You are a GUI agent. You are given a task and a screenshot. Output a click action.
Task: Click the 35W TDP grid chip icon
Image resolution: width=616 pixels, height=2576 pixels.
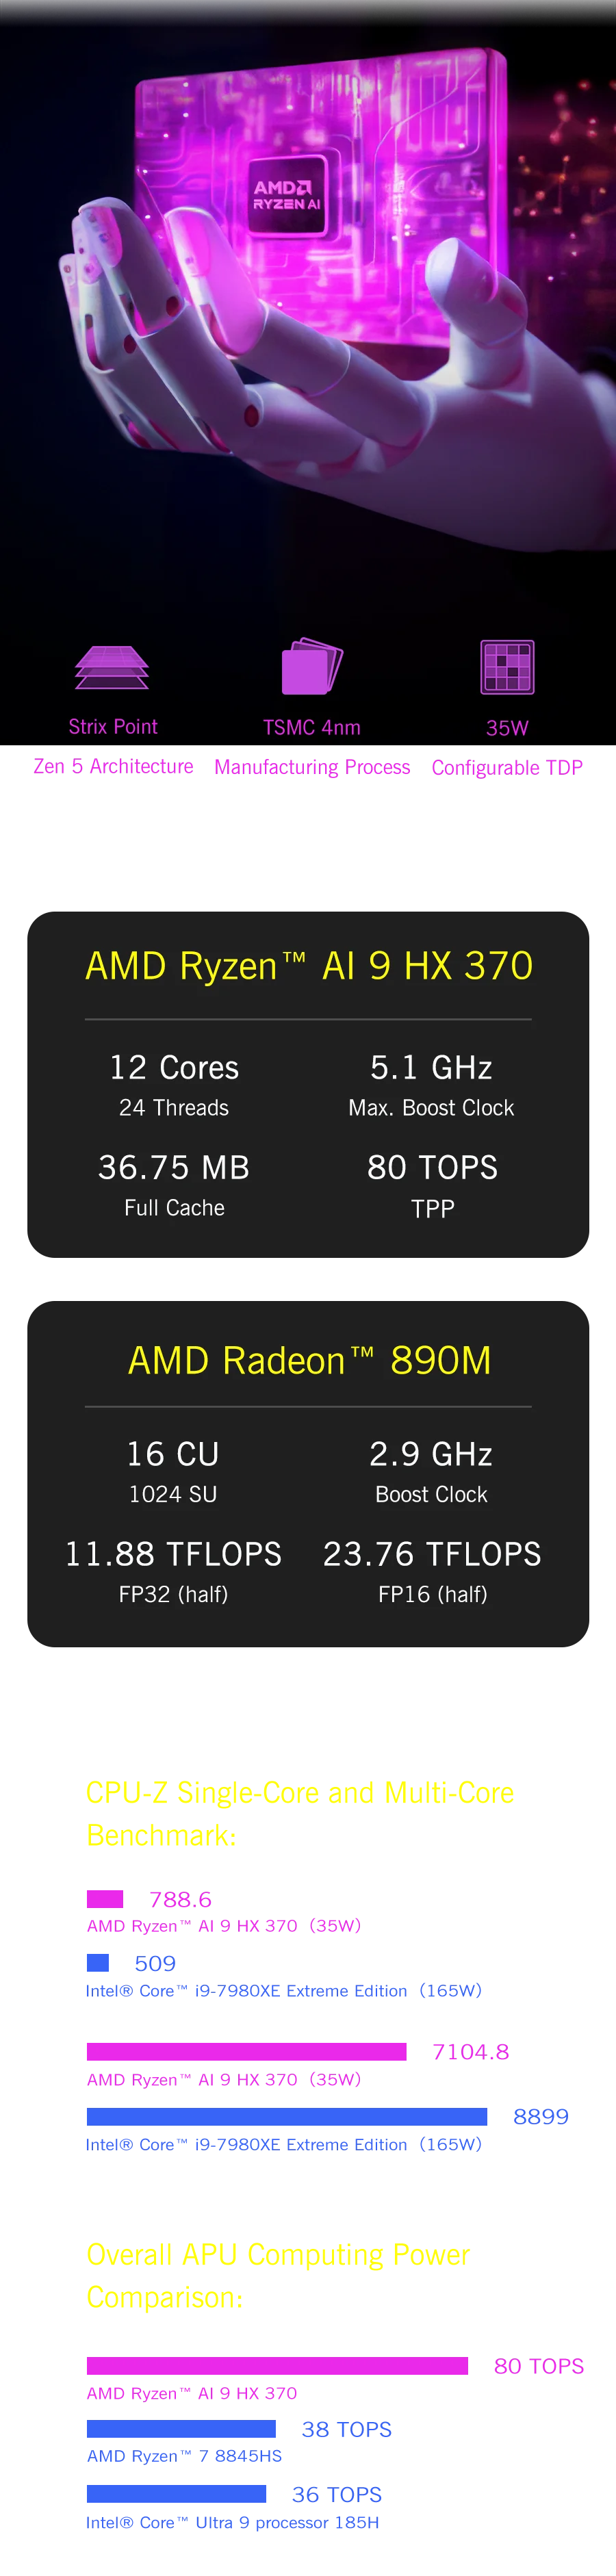click(x=507, y=667)
